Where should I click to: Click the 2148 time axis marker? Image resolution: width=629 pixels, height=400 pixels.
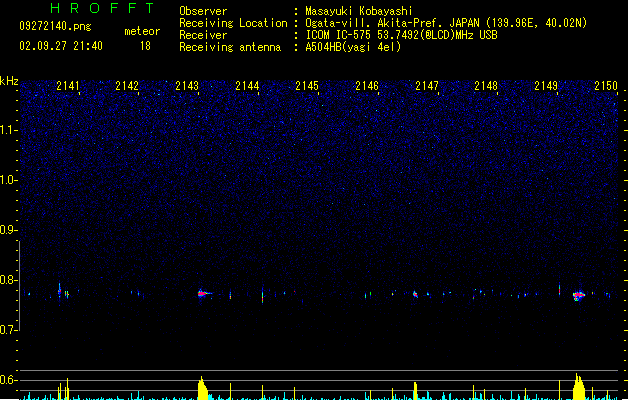click(486, 86)
